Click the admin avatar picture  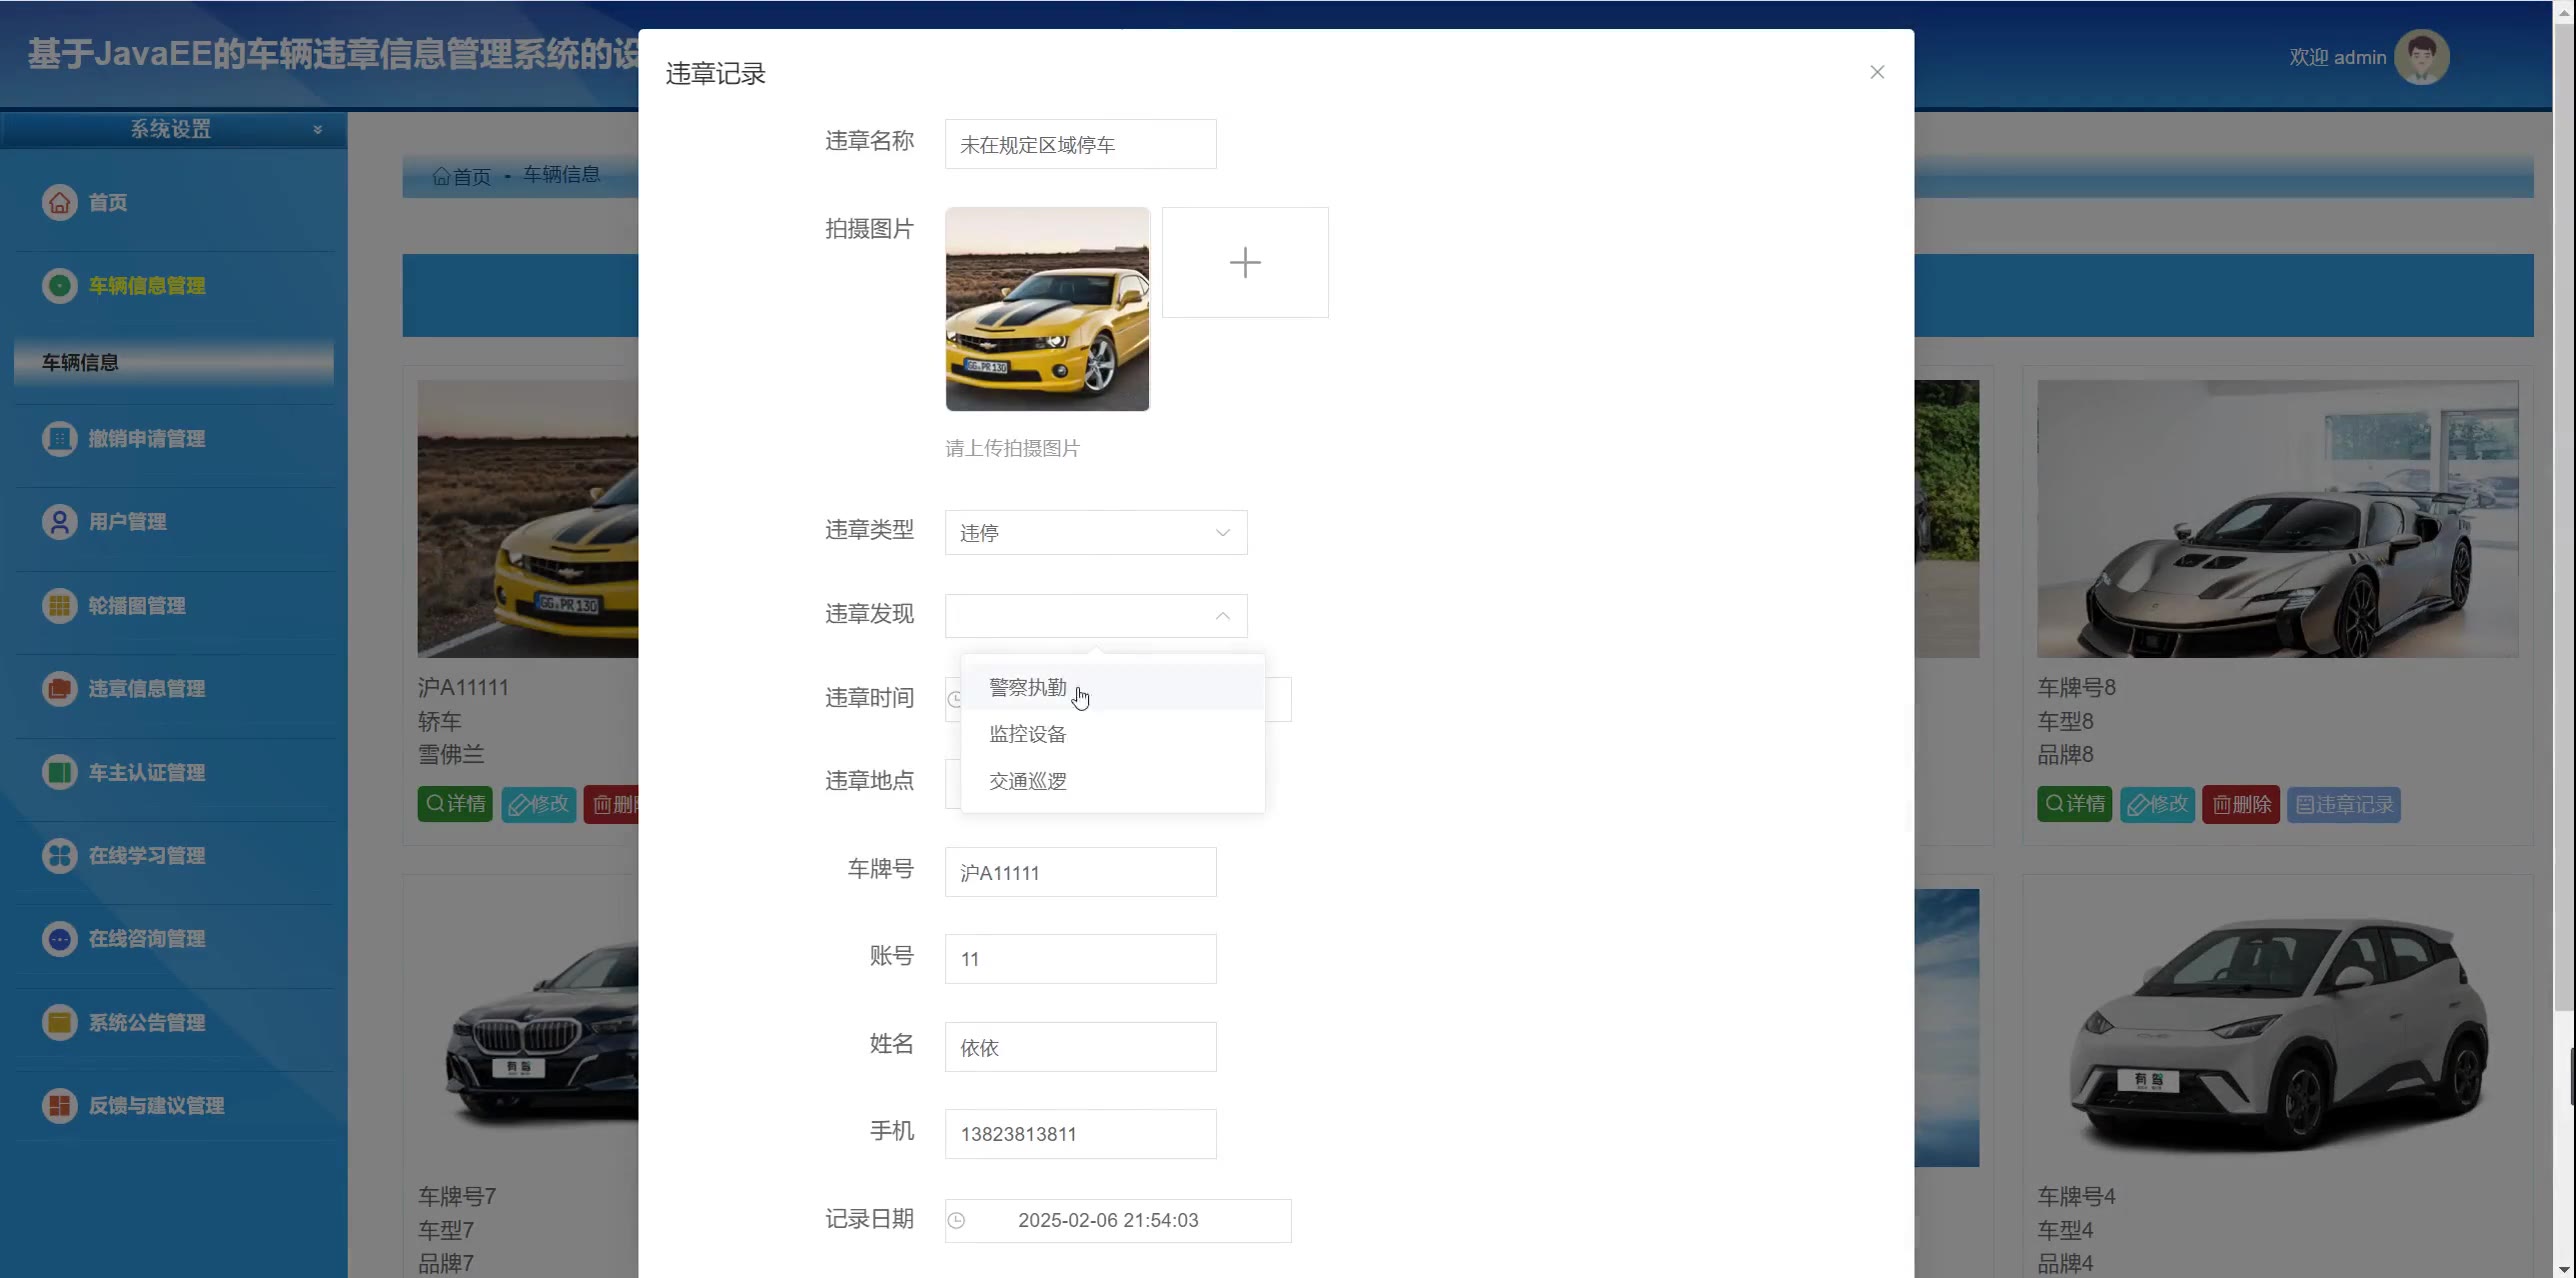2421,57
